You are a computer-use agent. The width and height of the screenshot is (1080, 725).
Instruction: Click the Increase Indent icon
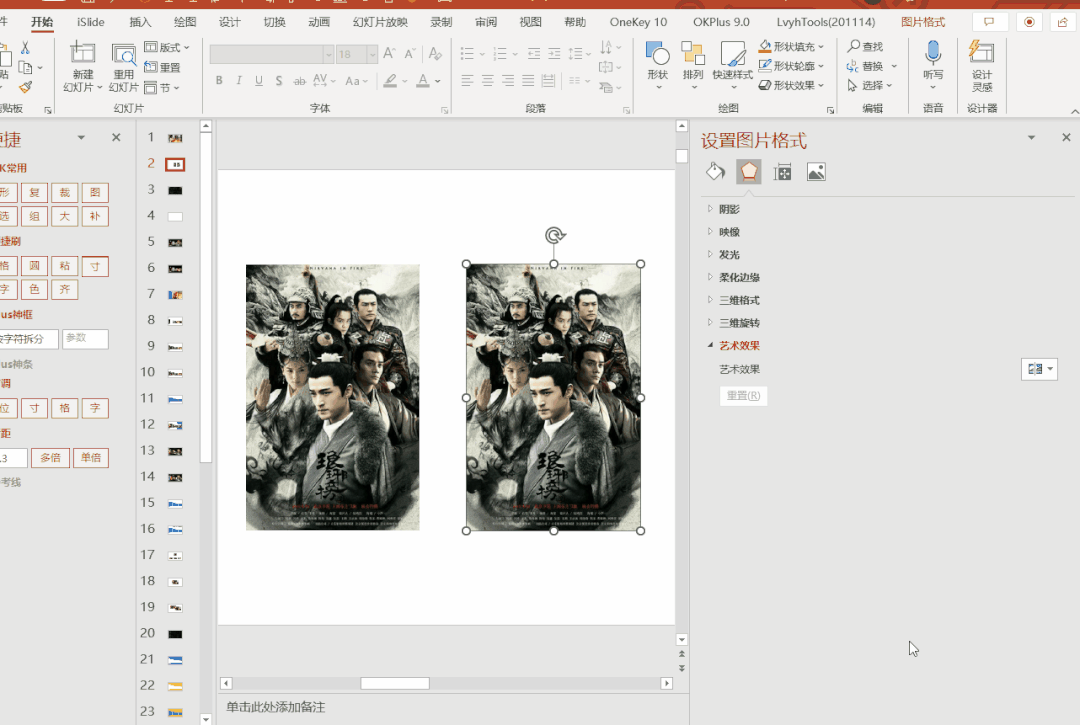coord(554,53)
